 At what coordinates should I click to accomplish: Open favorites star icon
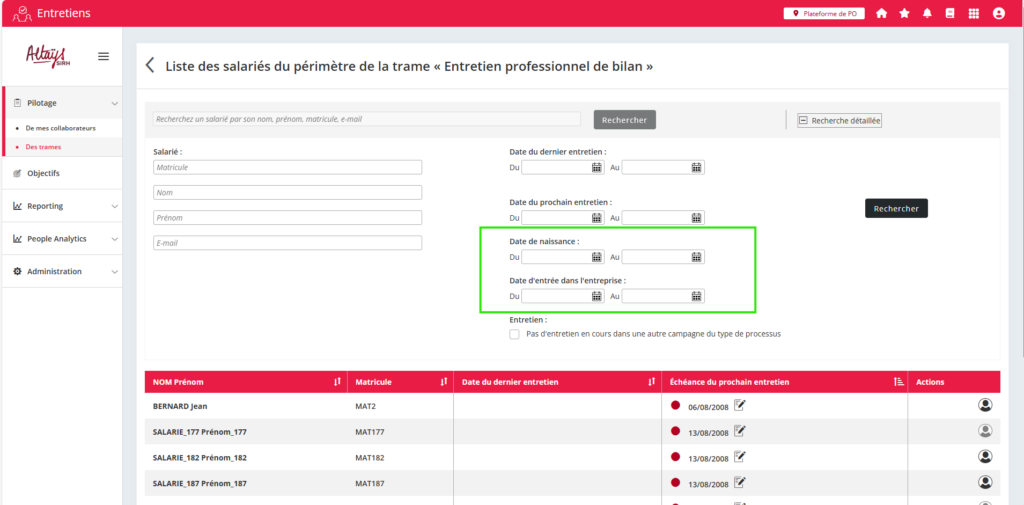(x=904, y=14)
